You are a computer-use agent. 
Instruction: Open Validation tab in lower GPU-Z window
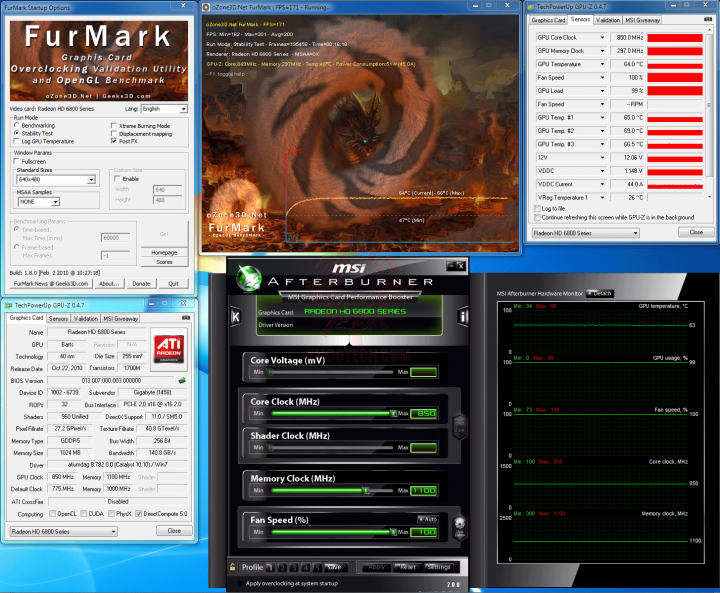pyautogui.click(x=86, y=318)
